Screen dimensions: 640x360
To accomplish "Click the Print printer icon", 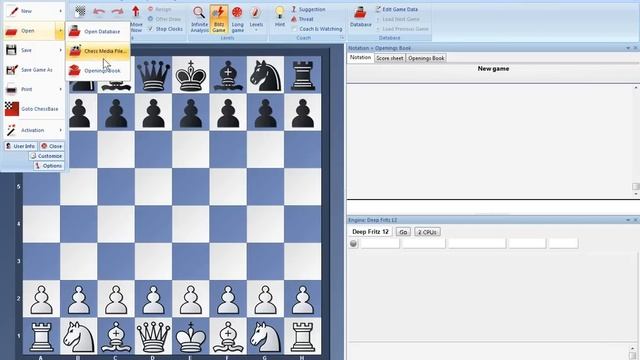I will [11, 89].
